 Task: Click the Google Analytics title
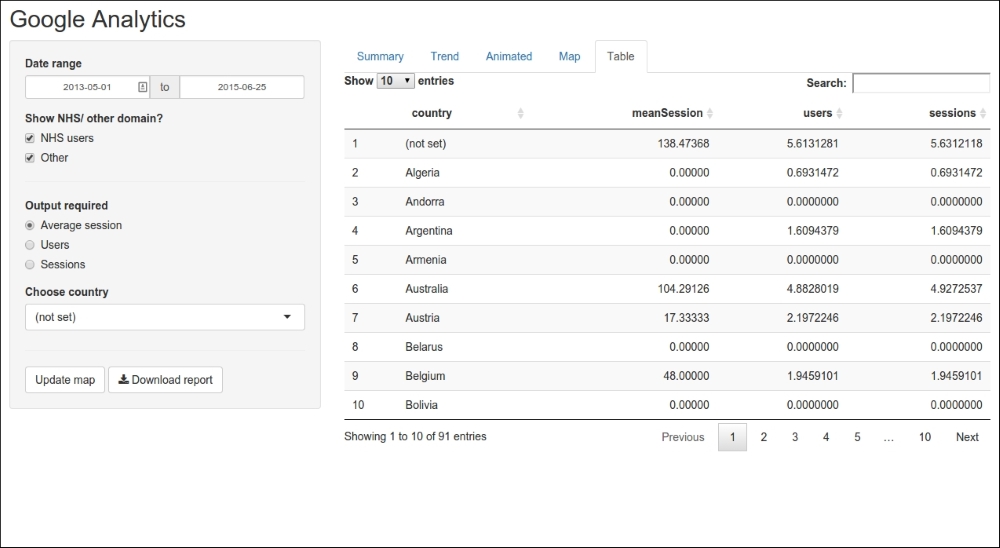[98, 19]
